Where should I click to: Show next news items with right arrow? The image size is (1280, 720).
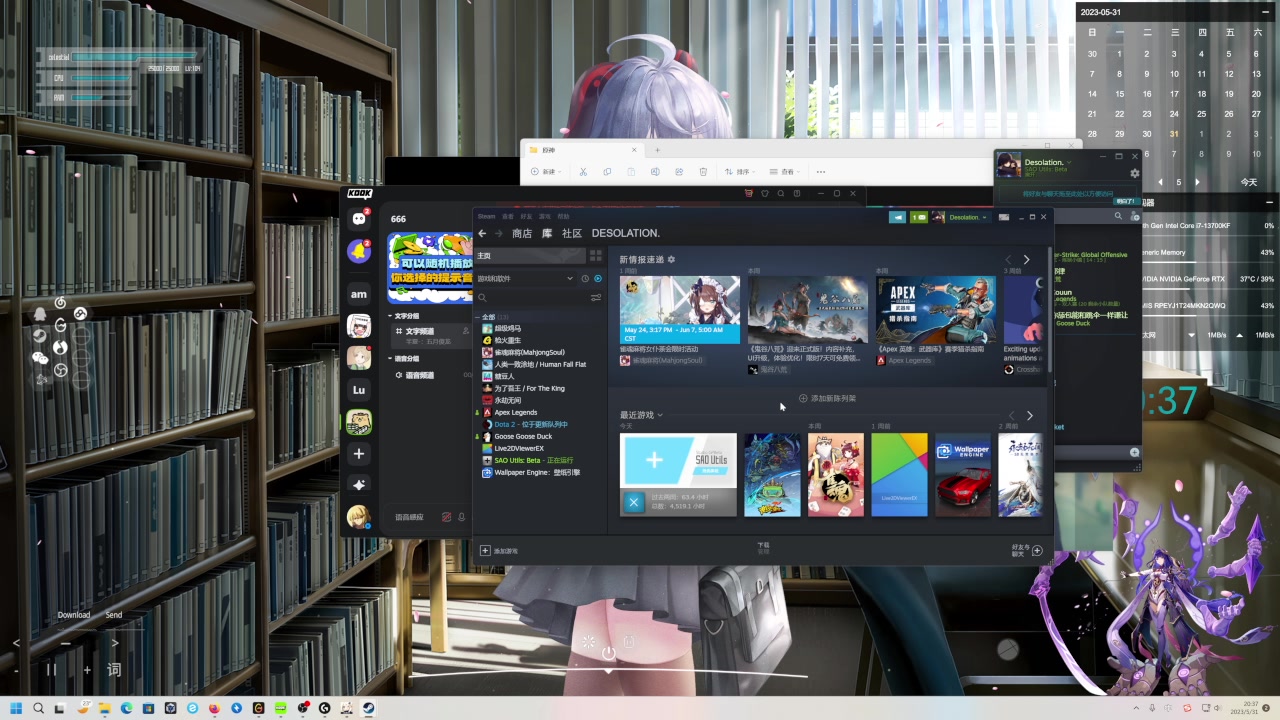click(x=1026, y=260)
